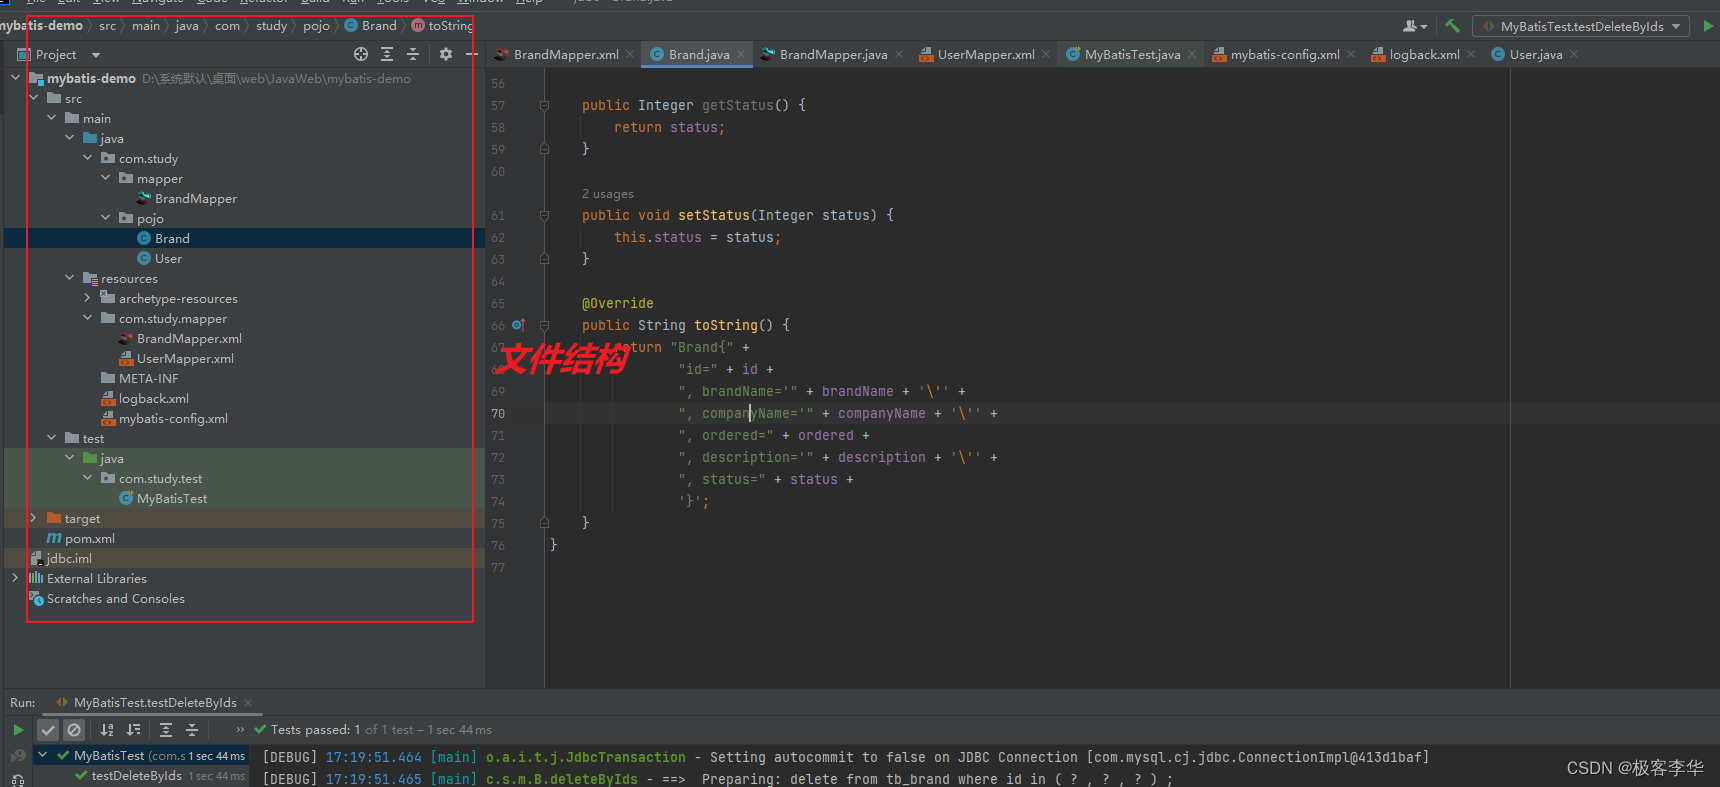Close the BrandMapper.xml tab

tap(630, 54)
